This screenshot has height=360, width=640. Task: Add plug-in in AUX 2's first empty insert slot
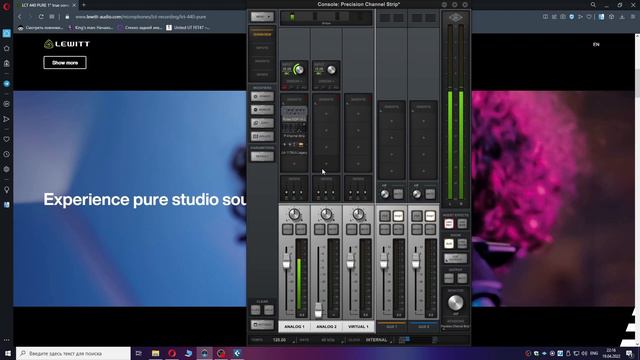pos(423,121)
